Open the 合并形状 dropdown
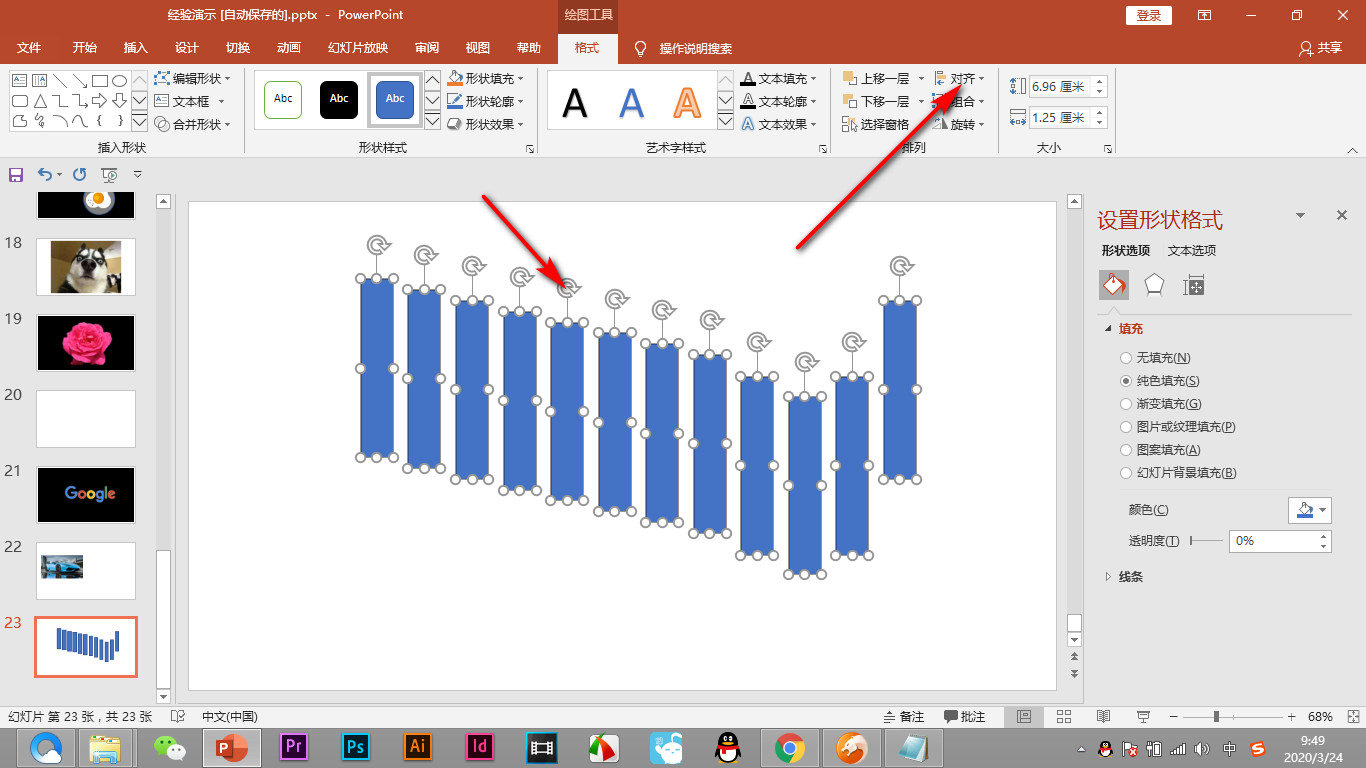1366x768 pixels. 193,124
